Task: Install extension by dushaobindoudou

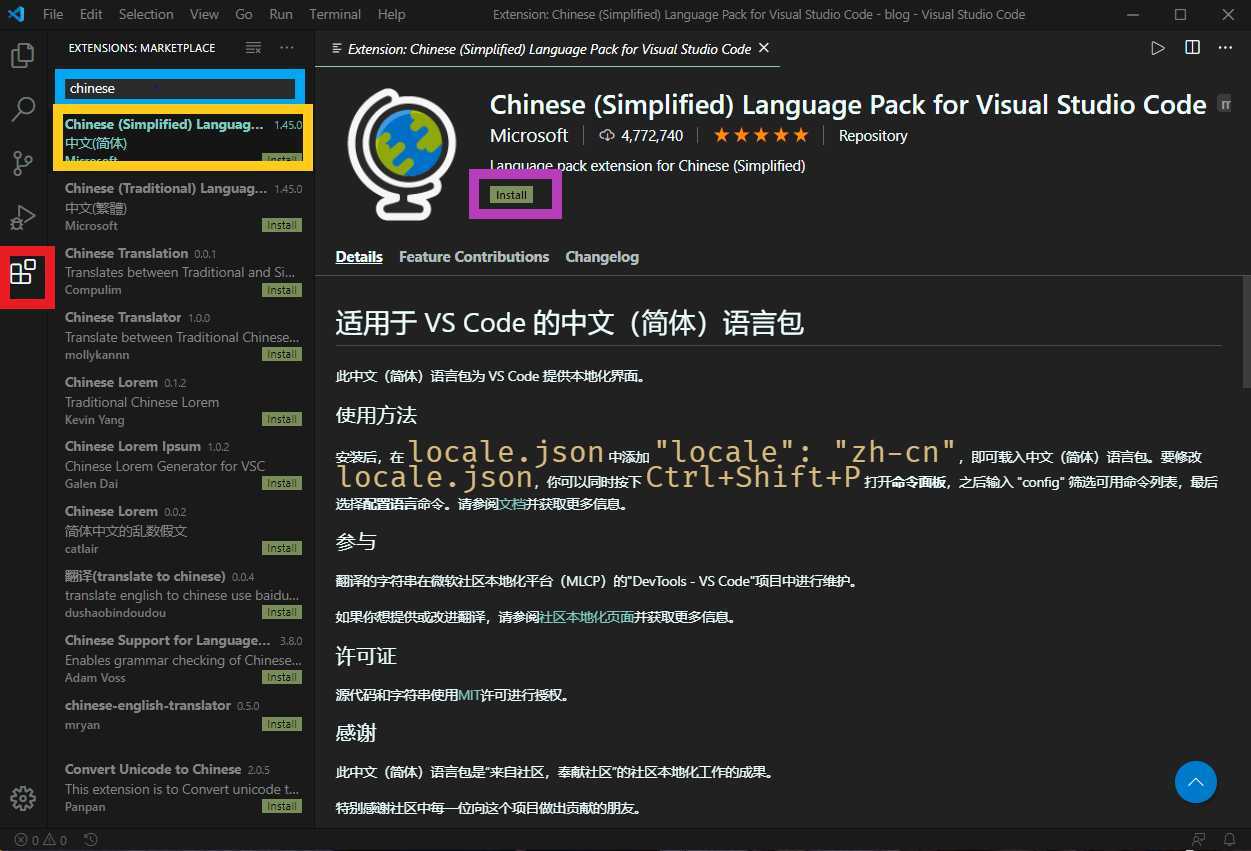Action: [281, 612]
